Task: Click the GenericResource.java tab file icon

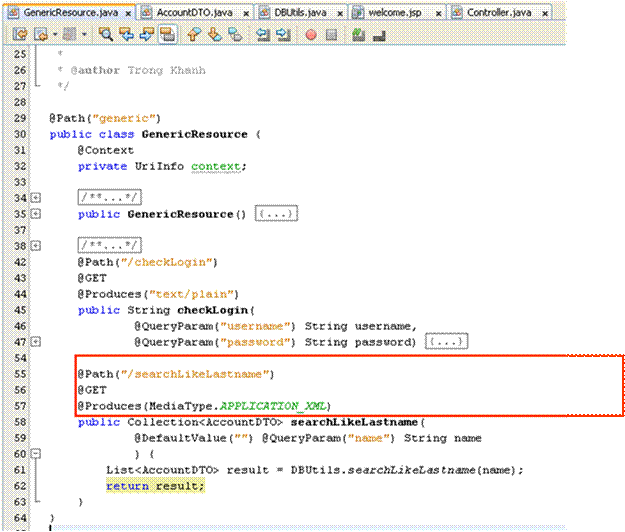Action: [x=14, y=13]
